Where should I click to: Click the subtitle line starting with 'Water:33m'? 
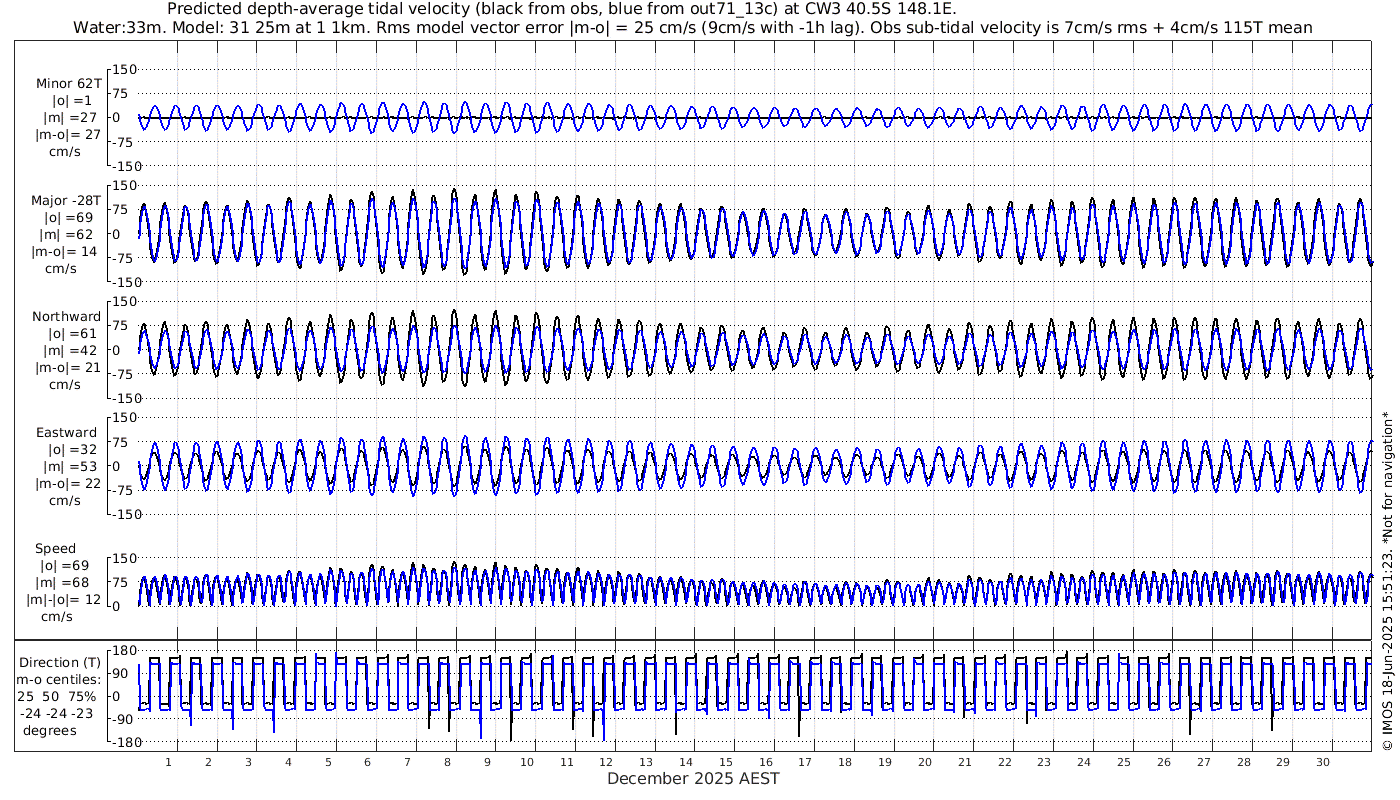tap(692, 27)
